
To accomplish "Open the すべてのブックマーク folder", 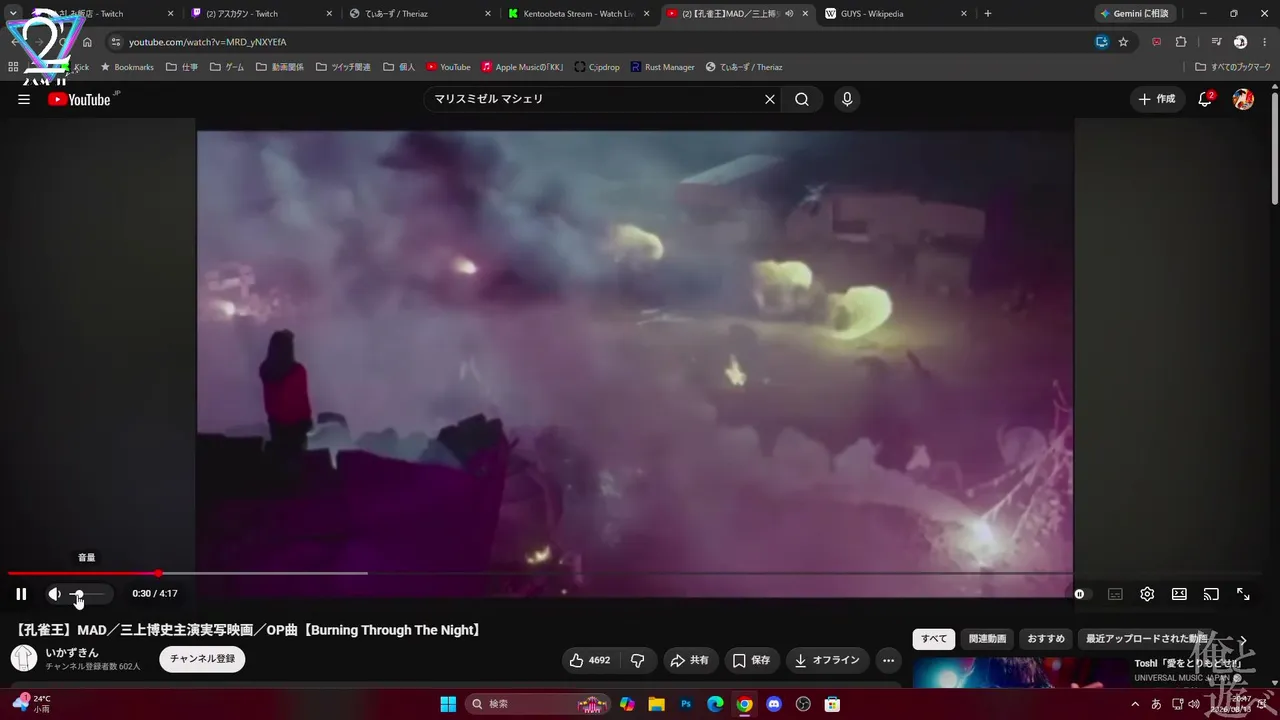I will coord(1233,67).
